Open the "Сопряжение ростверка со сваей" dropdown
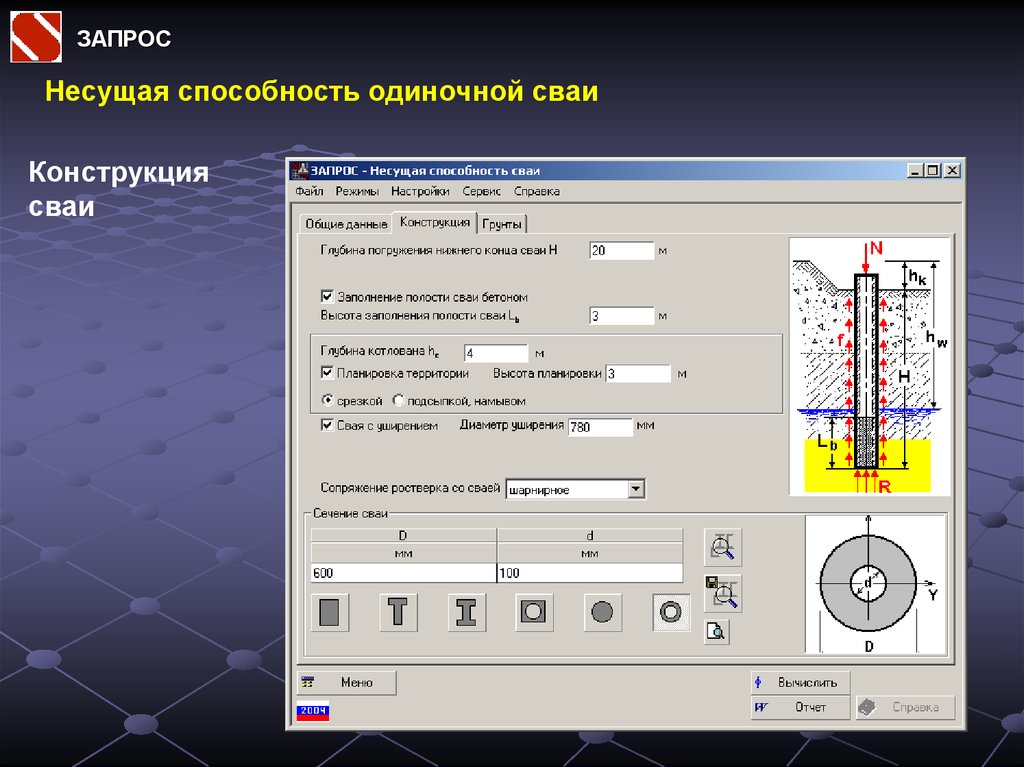 pos(635,489)
